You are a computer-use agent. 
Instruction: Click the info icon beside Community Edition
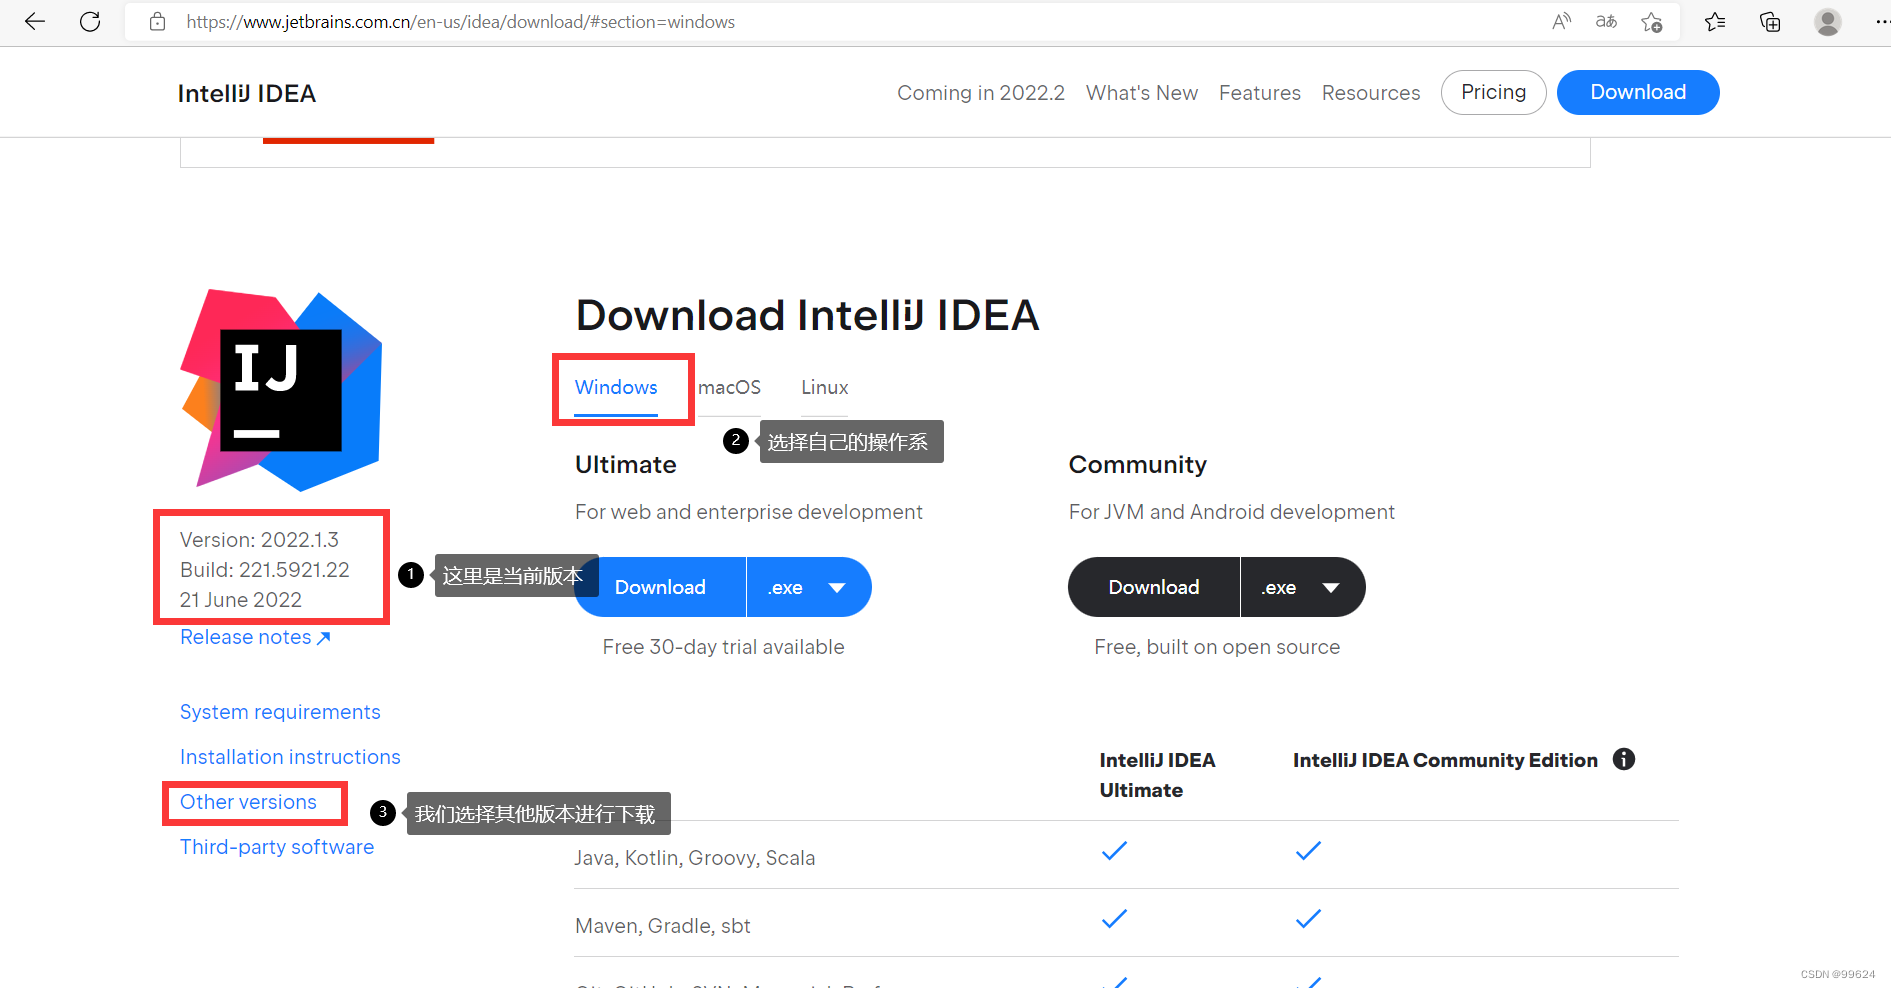coord(1624,759)
